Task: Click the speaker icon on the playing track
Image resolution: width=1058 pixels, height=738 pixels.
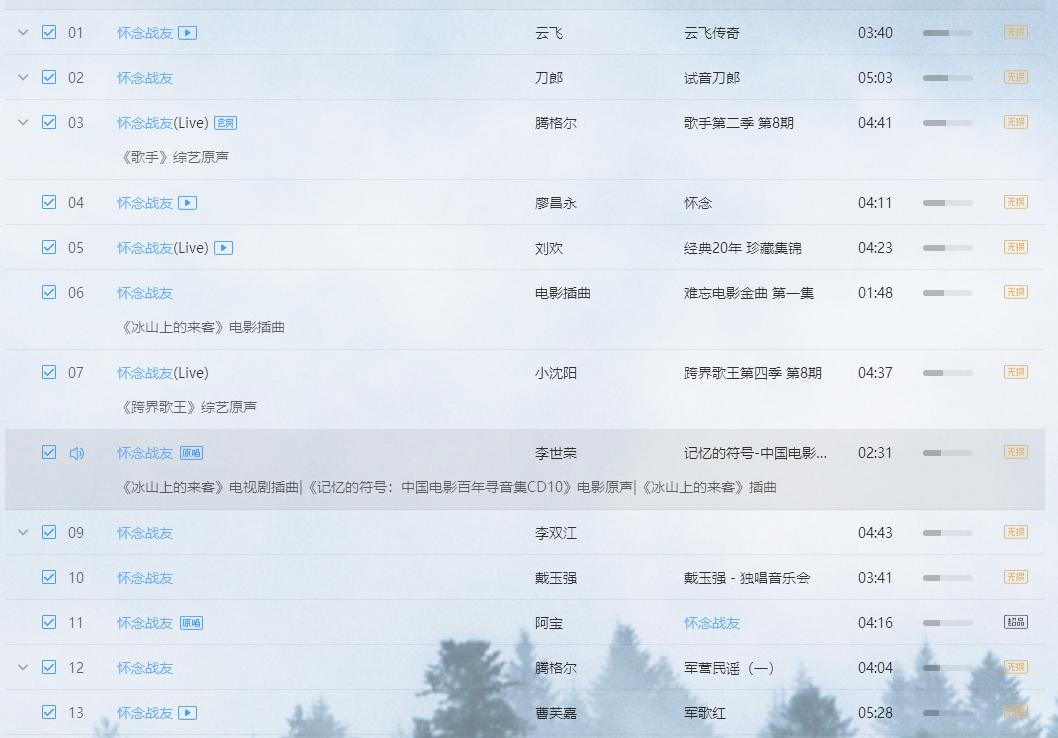Action: [x=76, y=453]
